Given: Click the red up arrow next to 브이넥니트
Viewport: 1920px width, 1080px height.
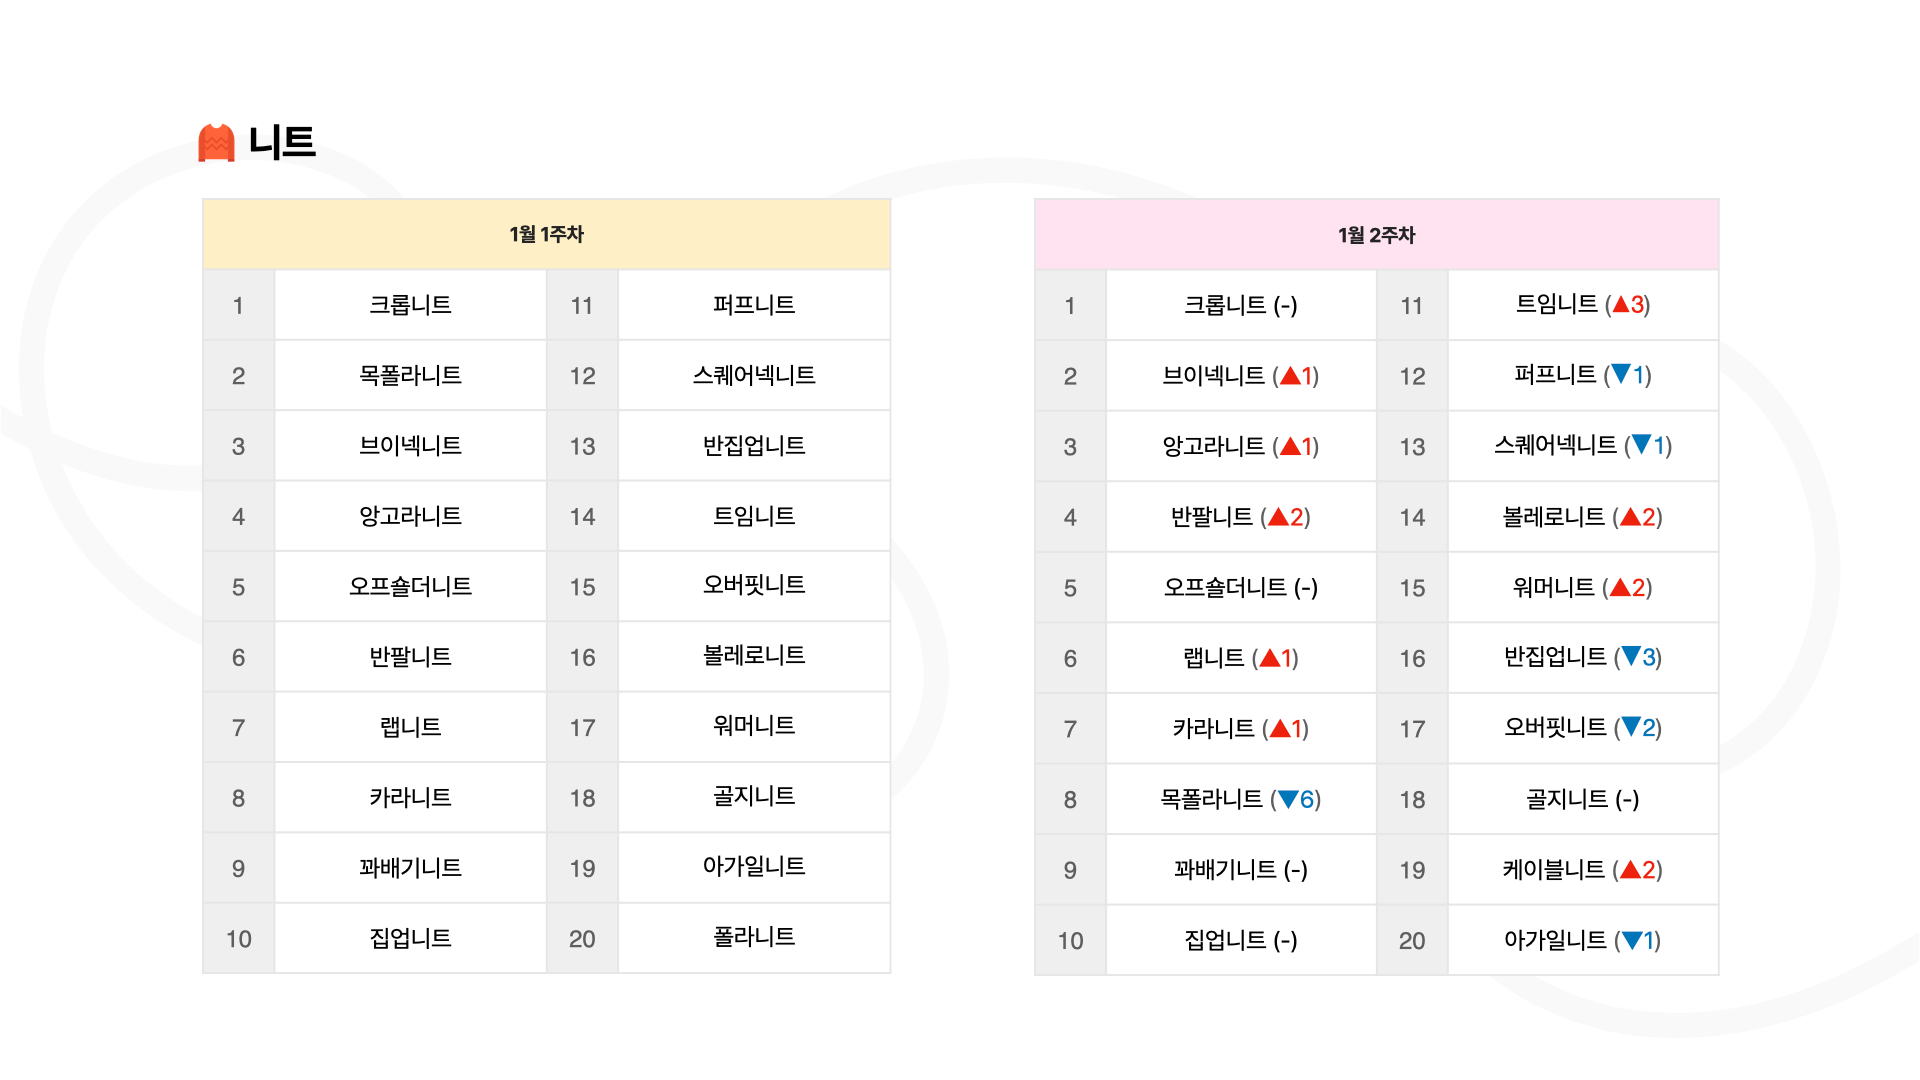Looking at the screenshot, I should tap(1290, 376).
